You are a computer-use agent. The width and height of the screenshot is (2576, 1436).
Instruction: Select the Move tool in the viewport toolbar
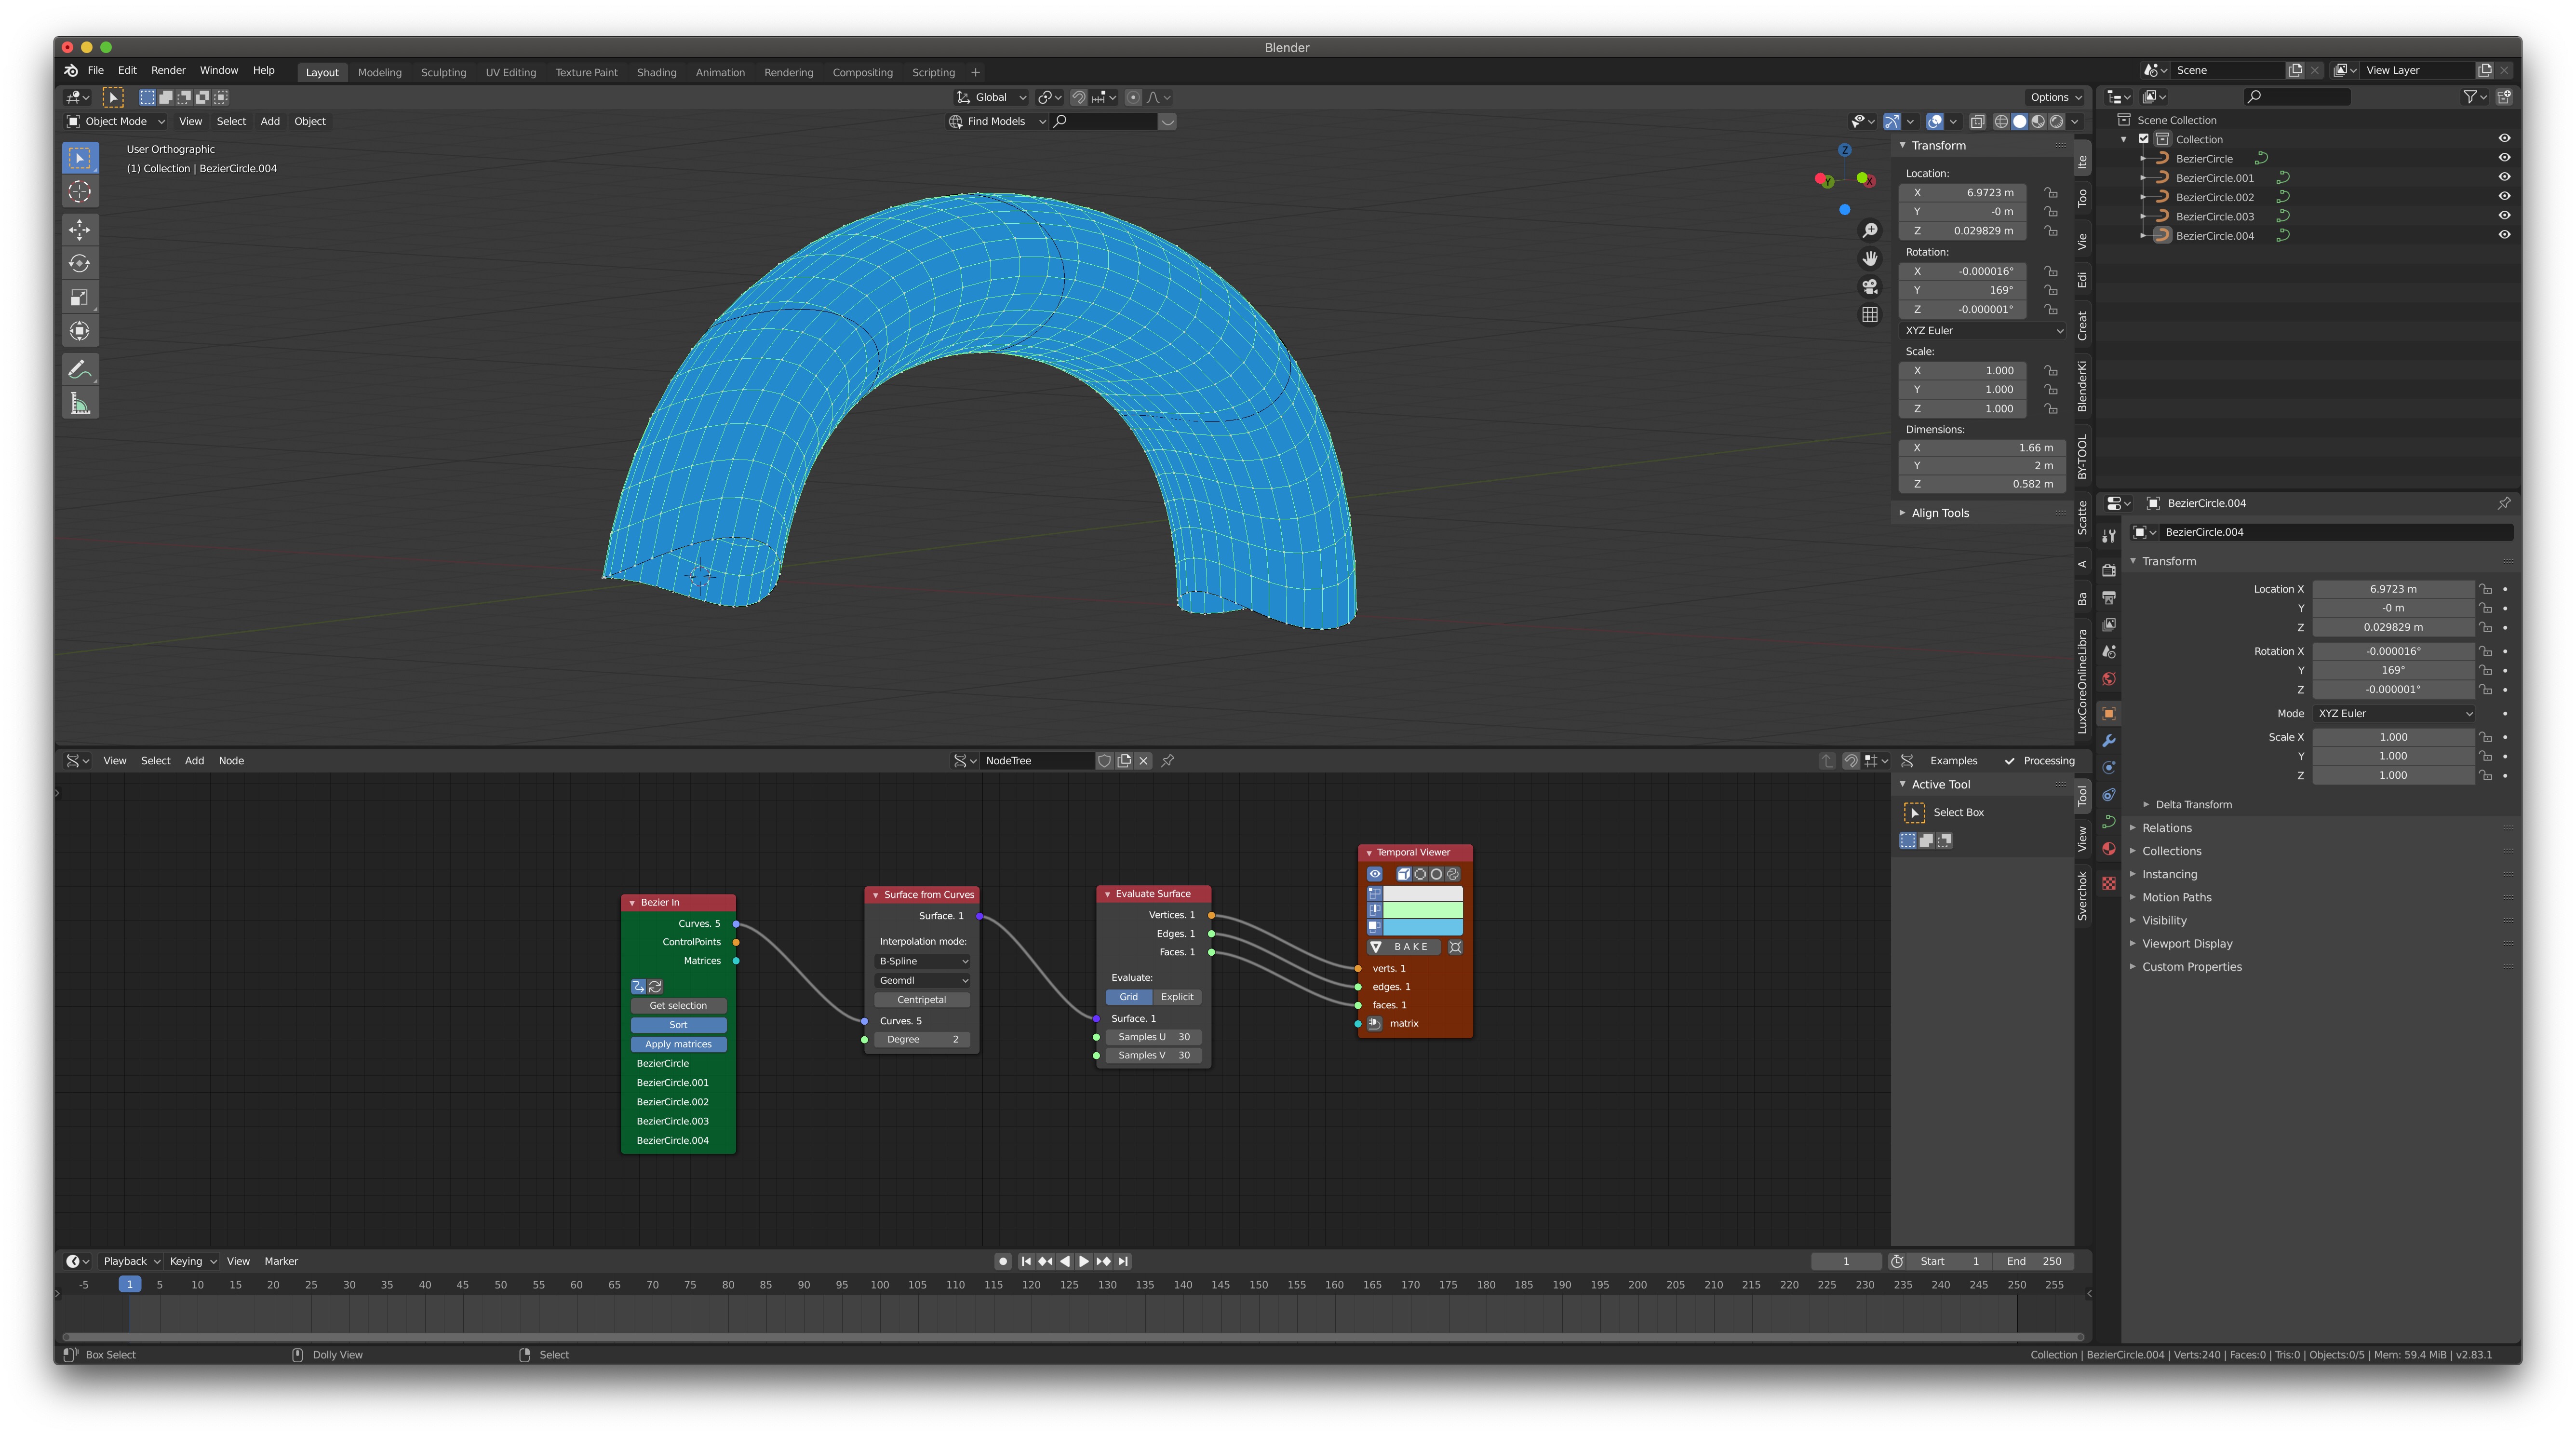(x=80, y=229)
